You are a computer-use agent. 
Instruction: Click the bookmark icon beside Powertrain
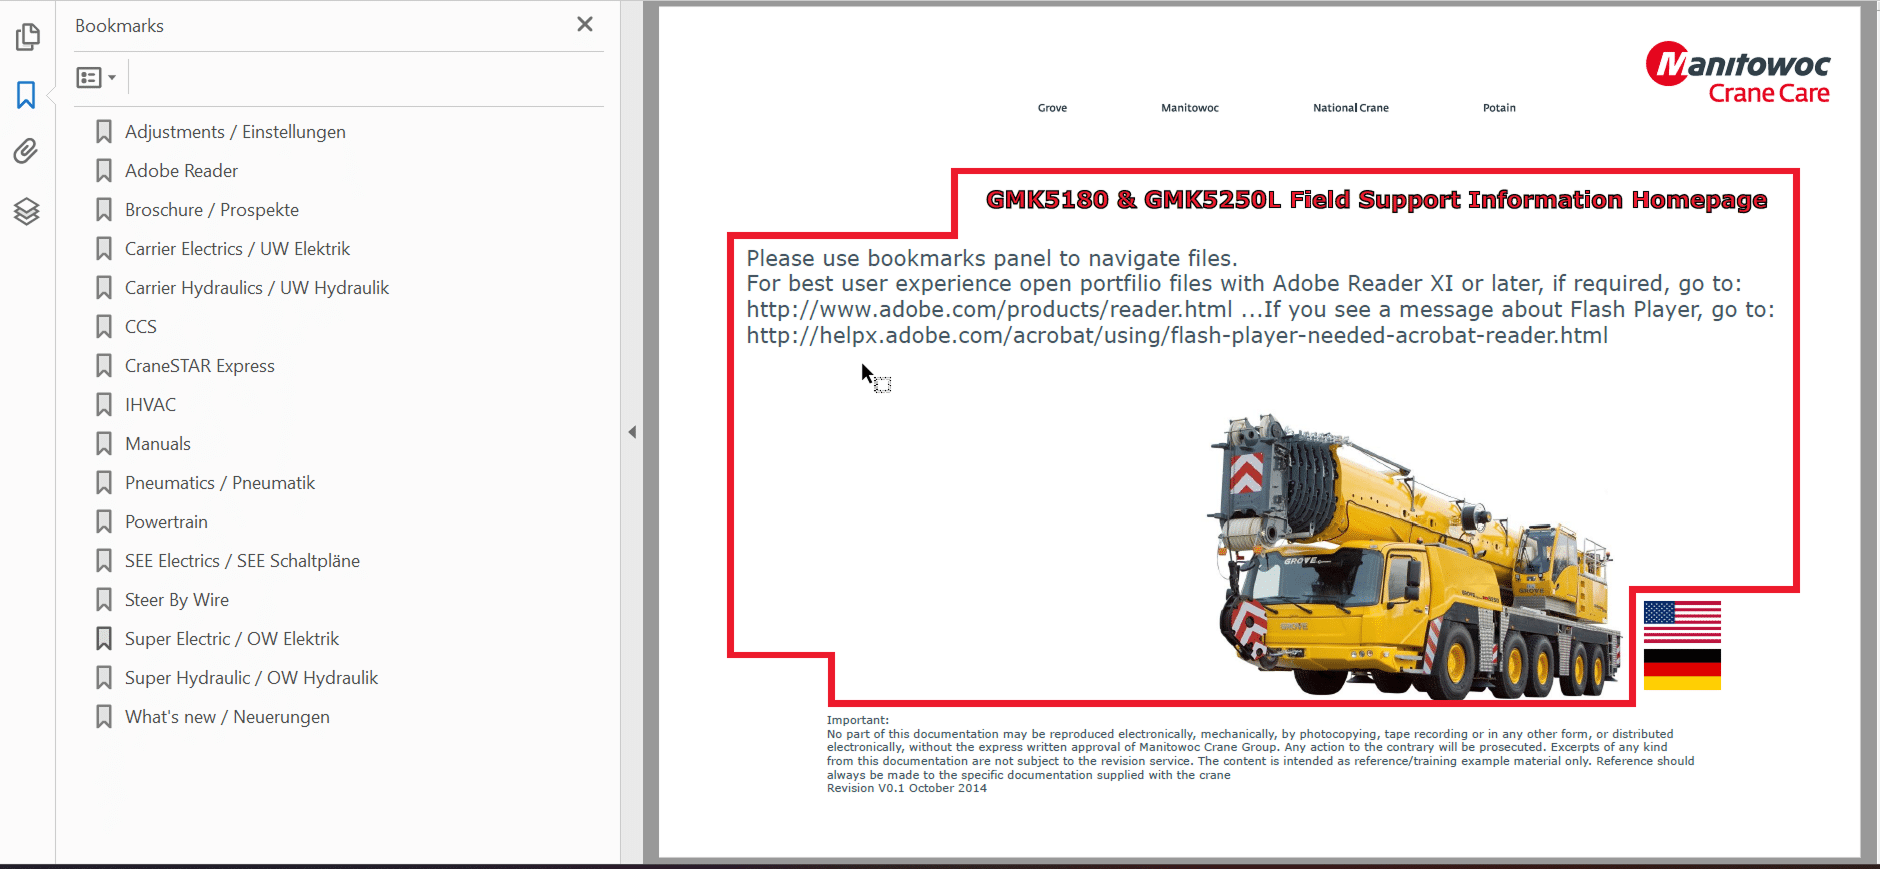[104, 522]
